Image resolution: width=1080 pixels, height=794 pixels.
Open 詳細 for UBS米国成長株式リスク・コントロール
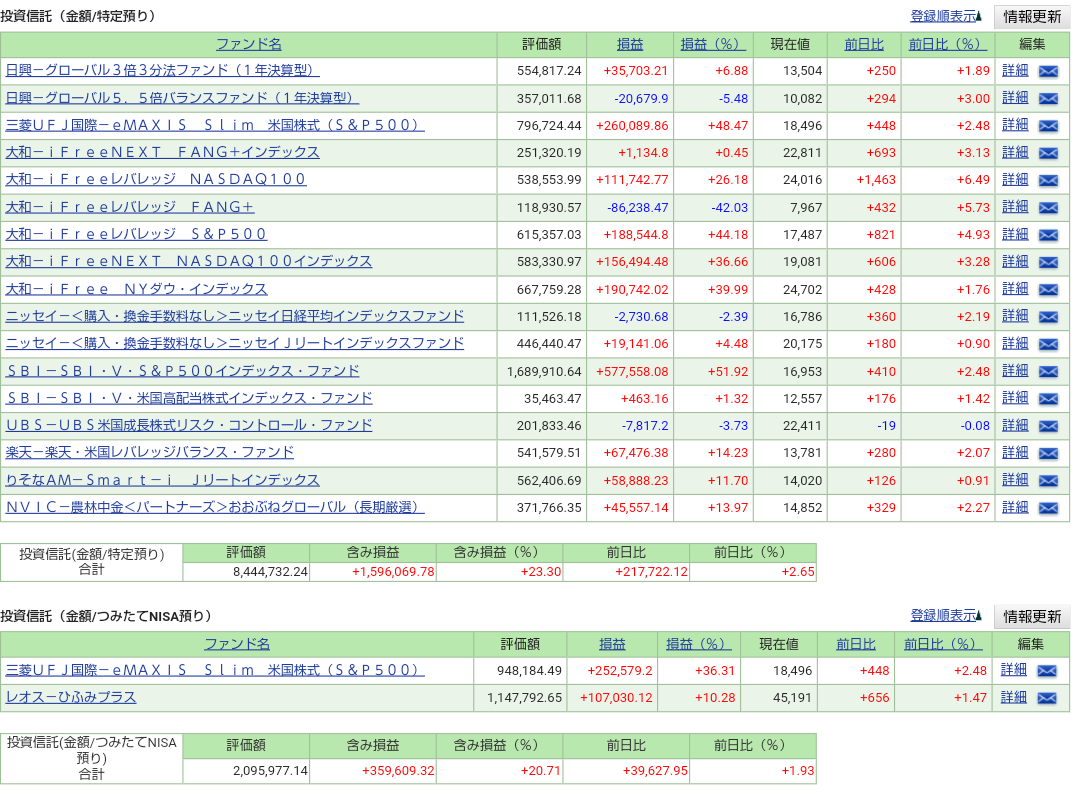tap(1015, 425)
